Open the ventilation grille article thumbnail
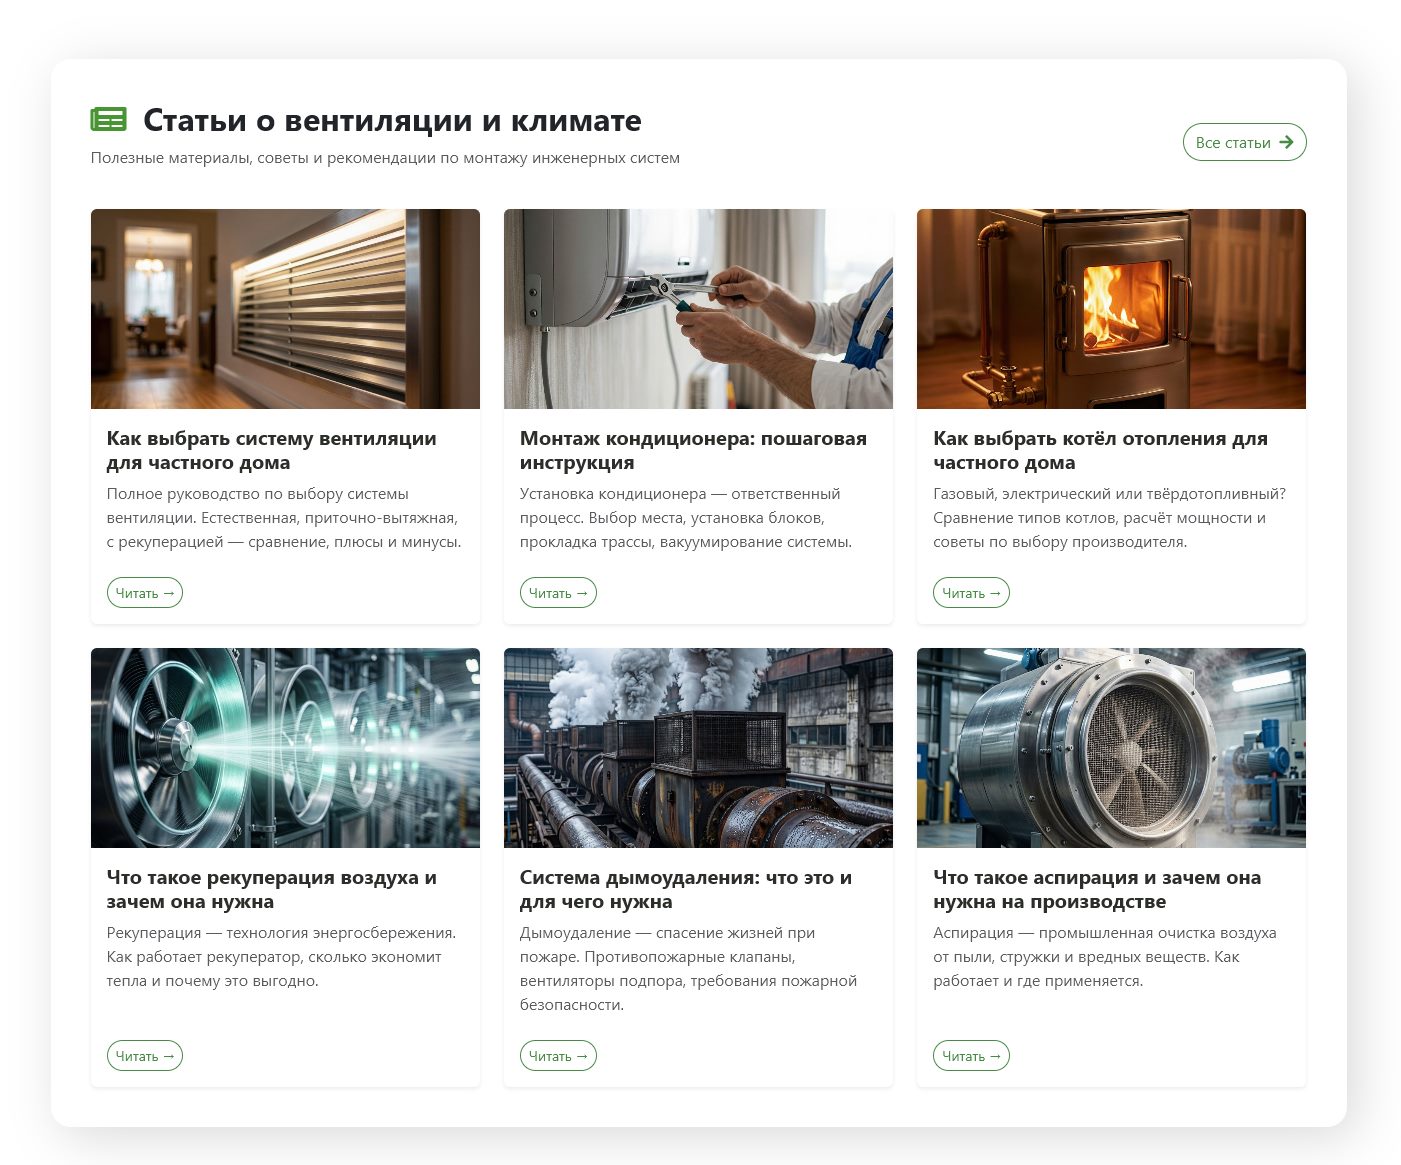The image size is (1401, 1165). [x=285, y=309]
